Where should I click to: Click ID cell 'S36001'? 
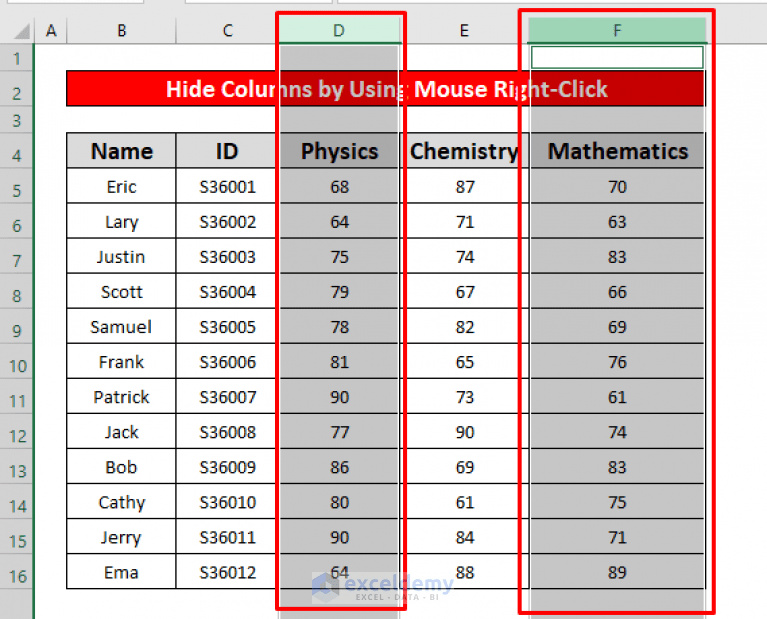227,186
